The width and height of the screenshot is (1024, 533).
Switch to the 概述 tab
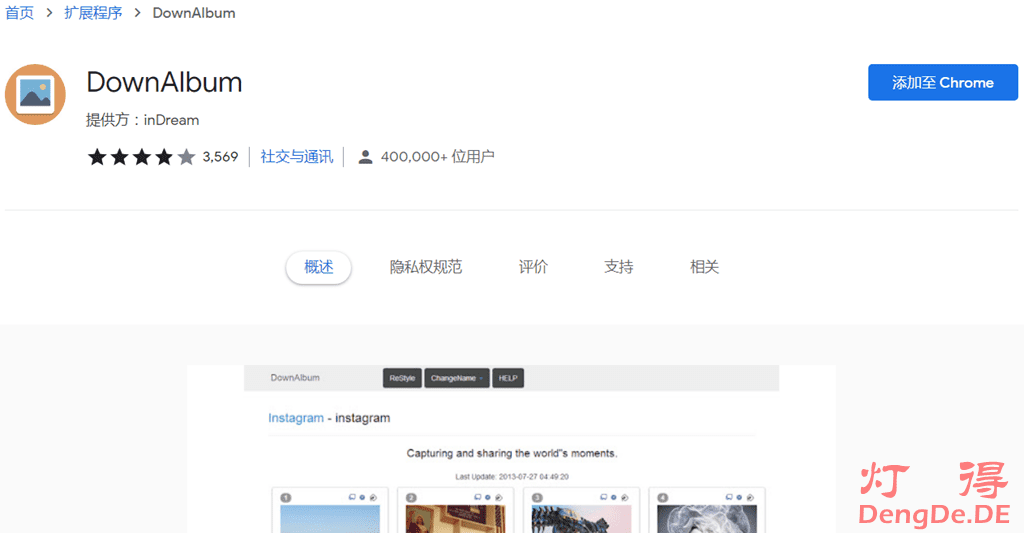coord(318,267)
